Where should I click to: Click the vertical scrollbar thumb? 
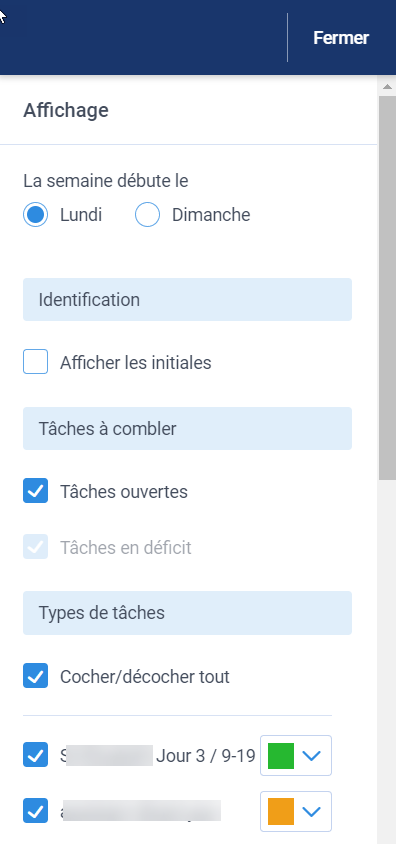pyautogui.click(x=387, y=288)
